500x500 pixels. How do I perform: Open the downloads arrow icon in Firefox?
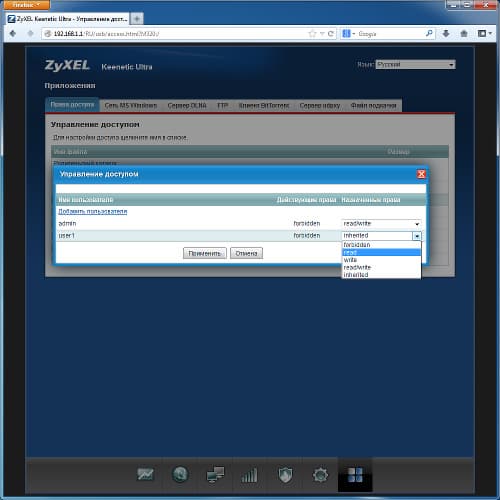[x=446, y=33]
